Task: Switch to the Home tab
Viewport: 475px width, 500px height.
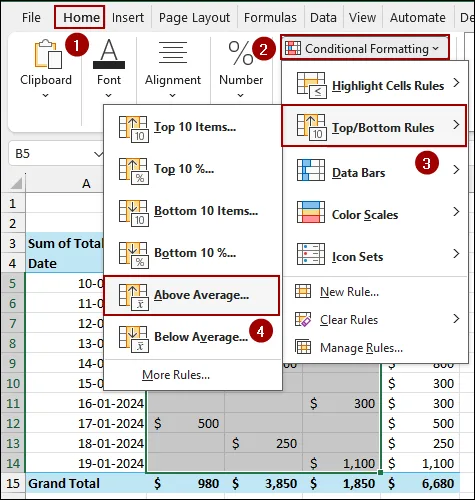Action: click(x=81, y=17)
